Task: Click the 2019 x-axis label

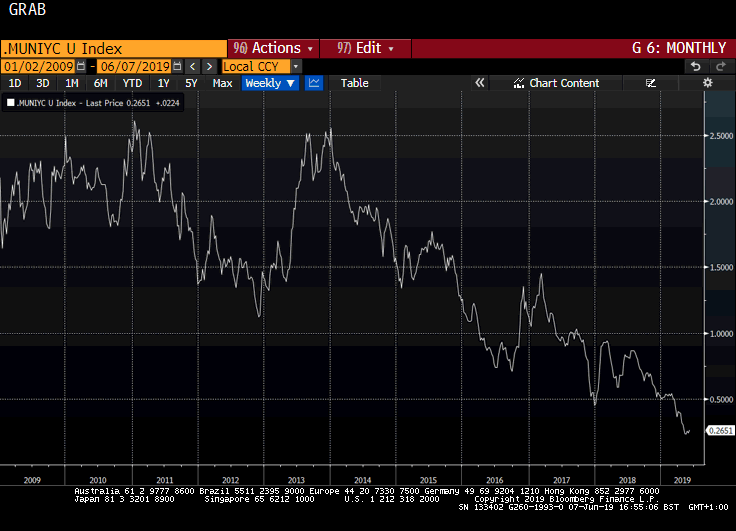Action: (x=682, y=480)
